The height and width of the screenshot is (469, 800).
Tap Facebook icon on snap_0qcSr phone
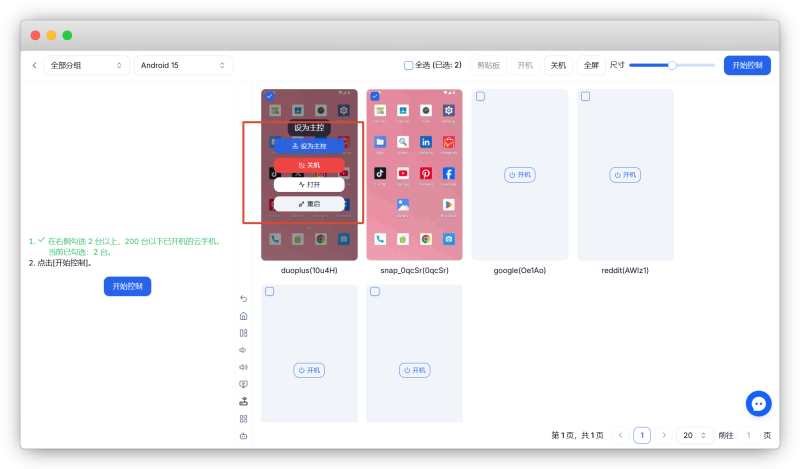(448, 174)
